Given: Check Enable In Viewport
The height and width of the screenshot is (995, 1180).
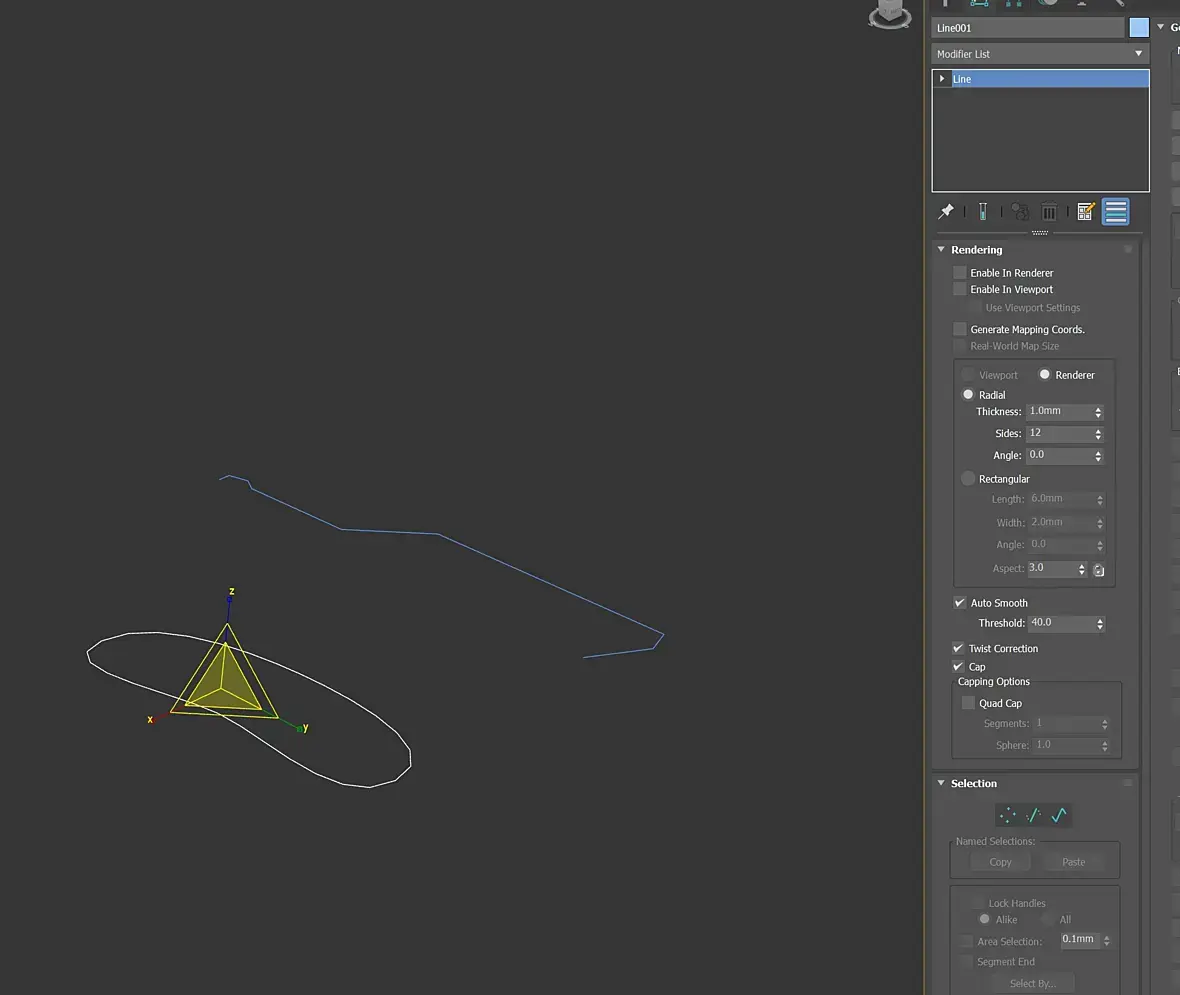Looking at the screenshot, I should tap(960, 289).
